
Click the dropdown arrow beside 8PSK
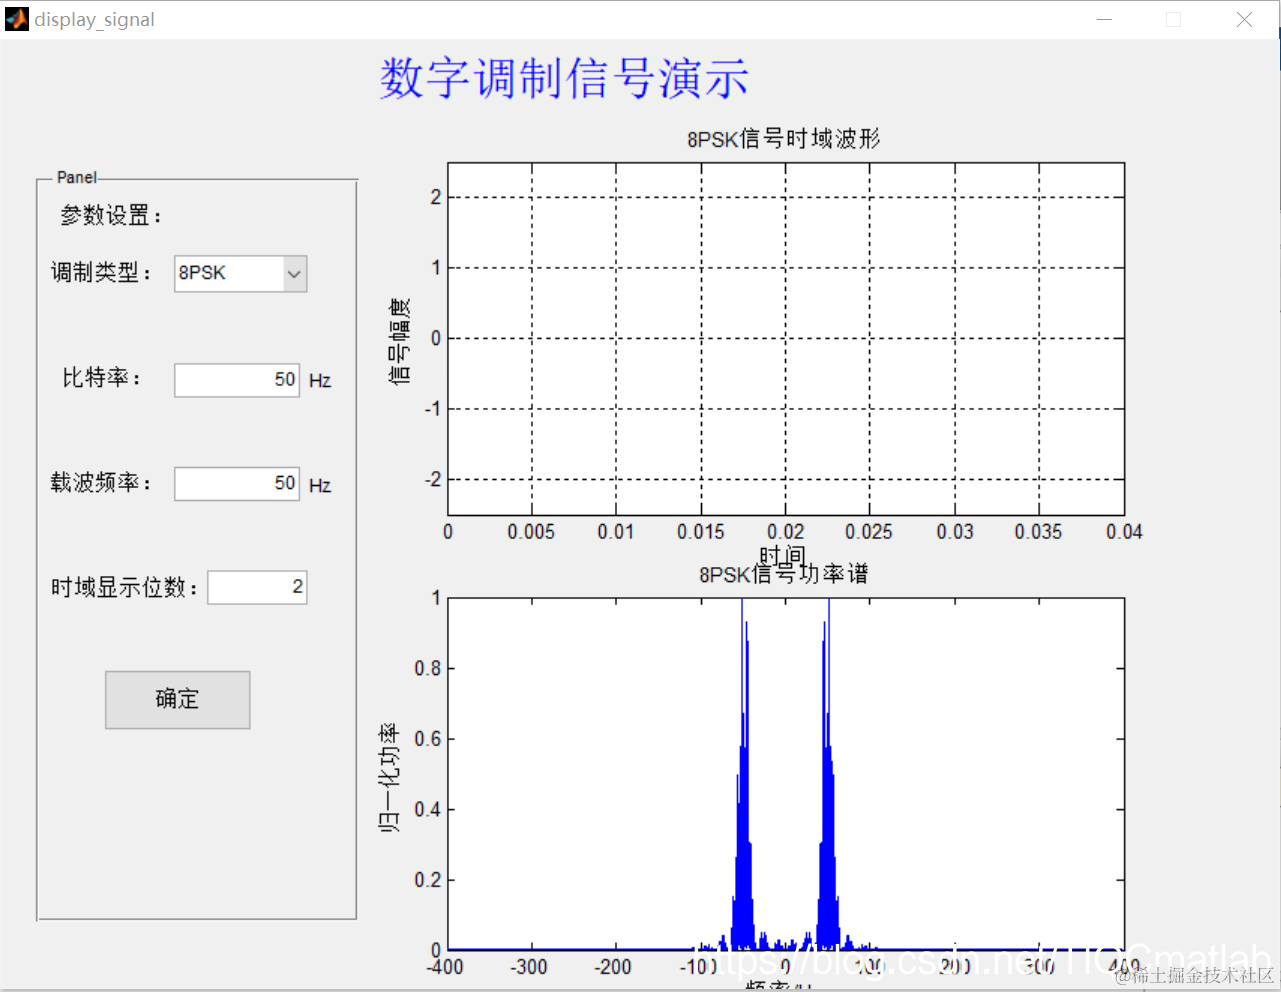pyautogui.click(x=294, y=274)
